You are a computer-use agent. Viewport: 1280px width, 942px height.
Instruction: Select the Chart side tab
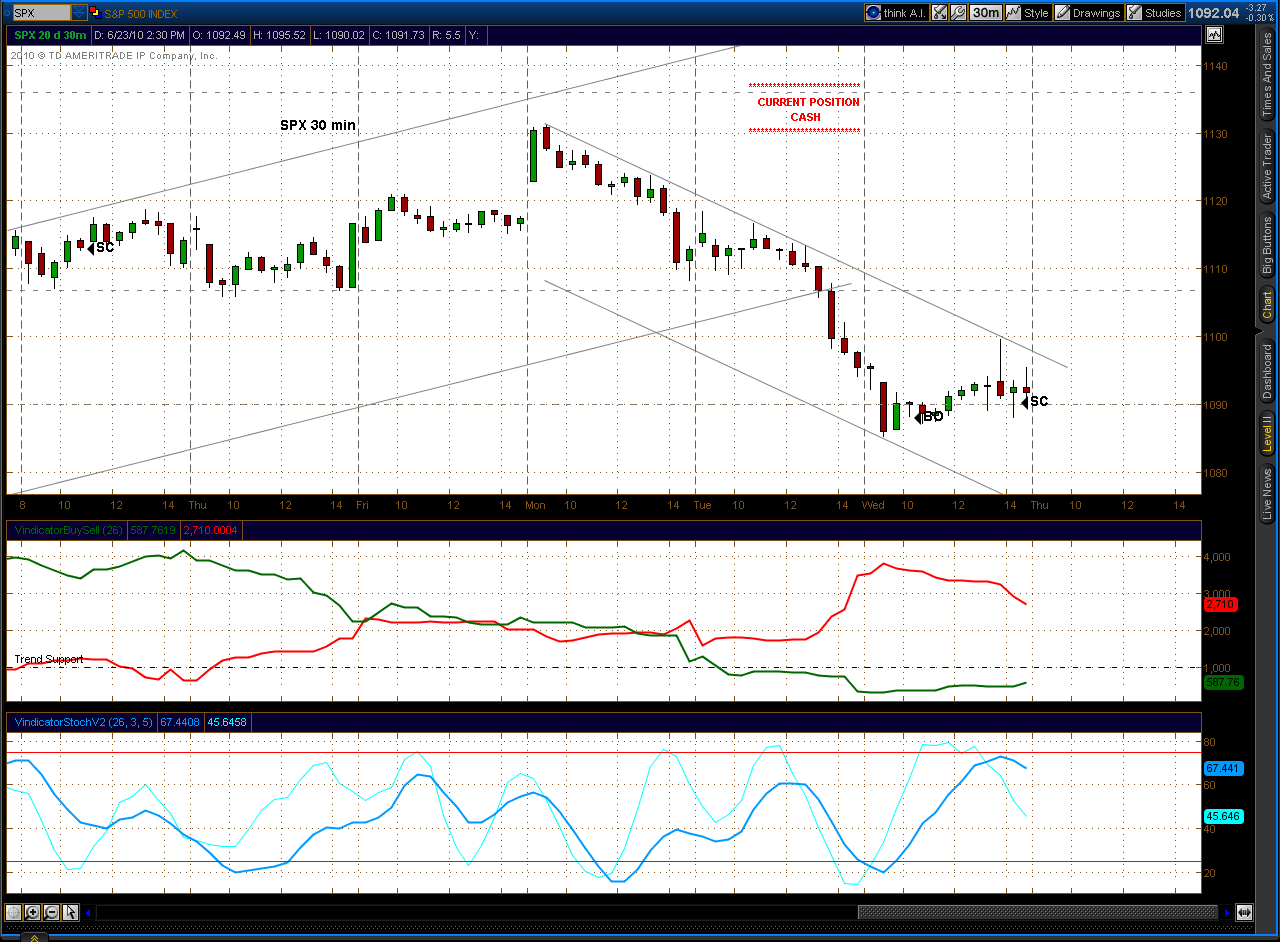coord(1267,305)
